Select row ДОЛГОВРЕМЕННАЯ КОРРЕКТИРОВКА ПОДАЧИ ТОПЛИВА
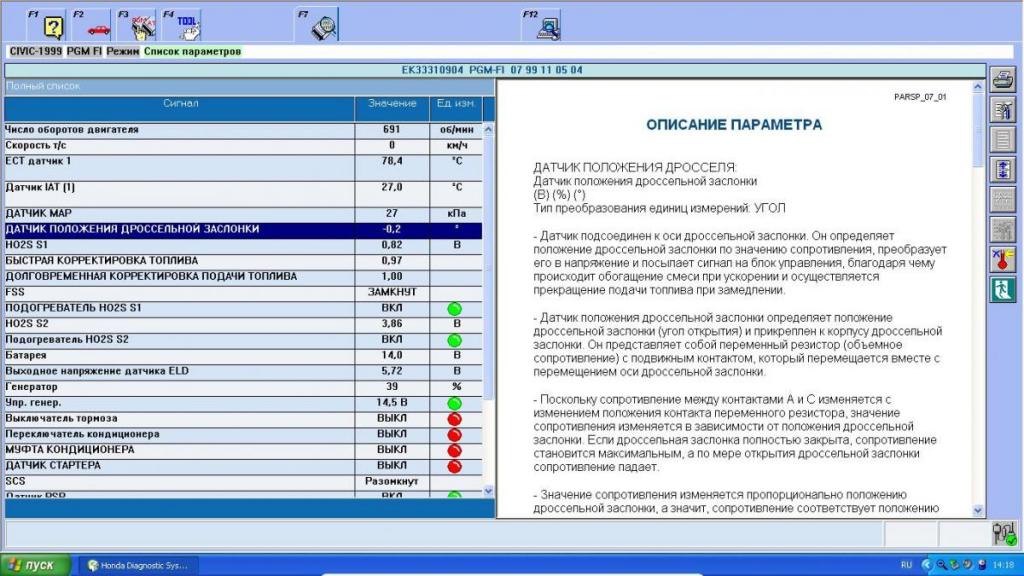 click(x=243, y=276)
